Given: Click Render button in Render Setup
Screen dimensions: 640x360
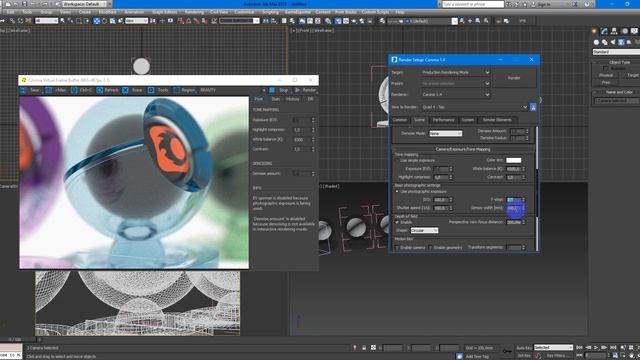Looking at the screenshot, I should coord(514,78).
